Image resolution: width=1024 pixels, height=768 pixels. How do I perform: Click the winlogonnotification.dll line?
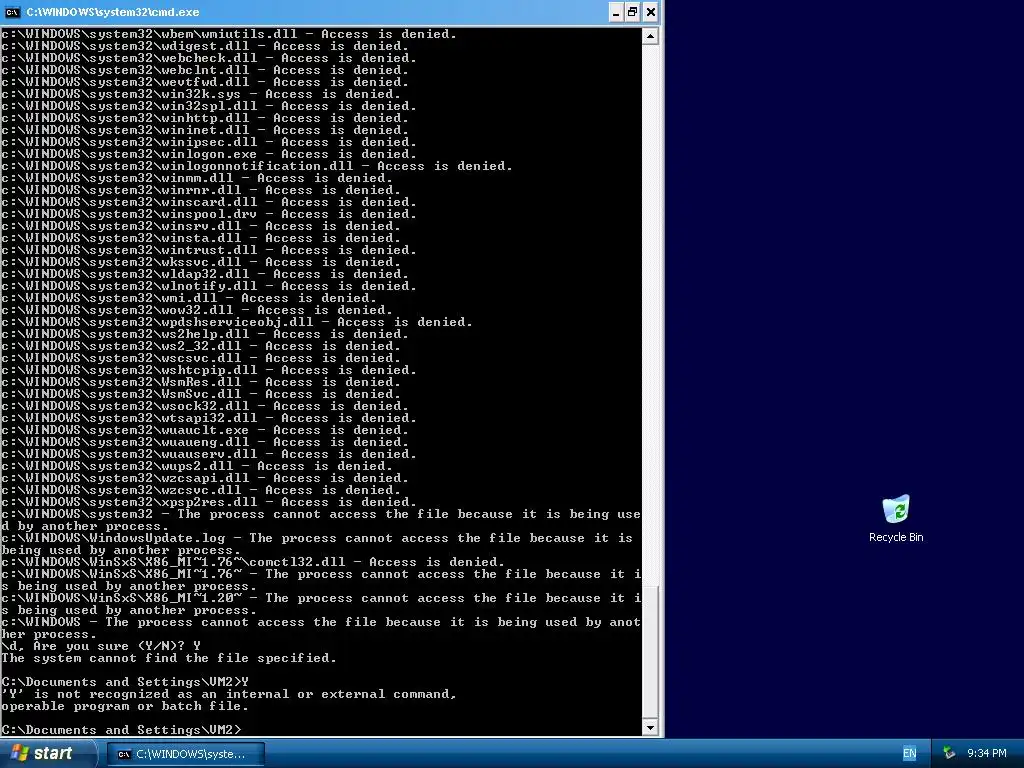pyautogui.click(x=257, y=166)
